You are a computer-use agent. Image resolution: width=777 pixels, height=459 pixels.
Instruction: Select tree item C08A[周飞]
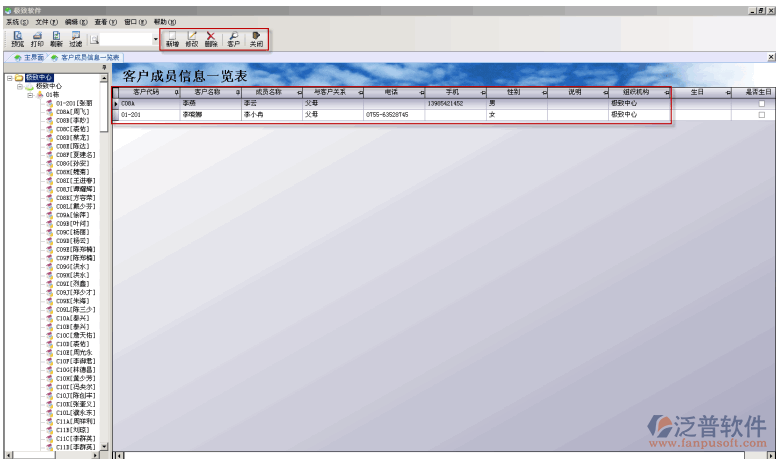tap(74, 111)
